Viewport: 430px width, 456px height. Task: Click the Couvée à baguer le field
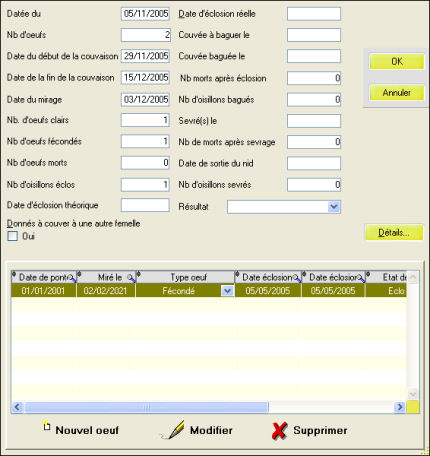[314, 35]
